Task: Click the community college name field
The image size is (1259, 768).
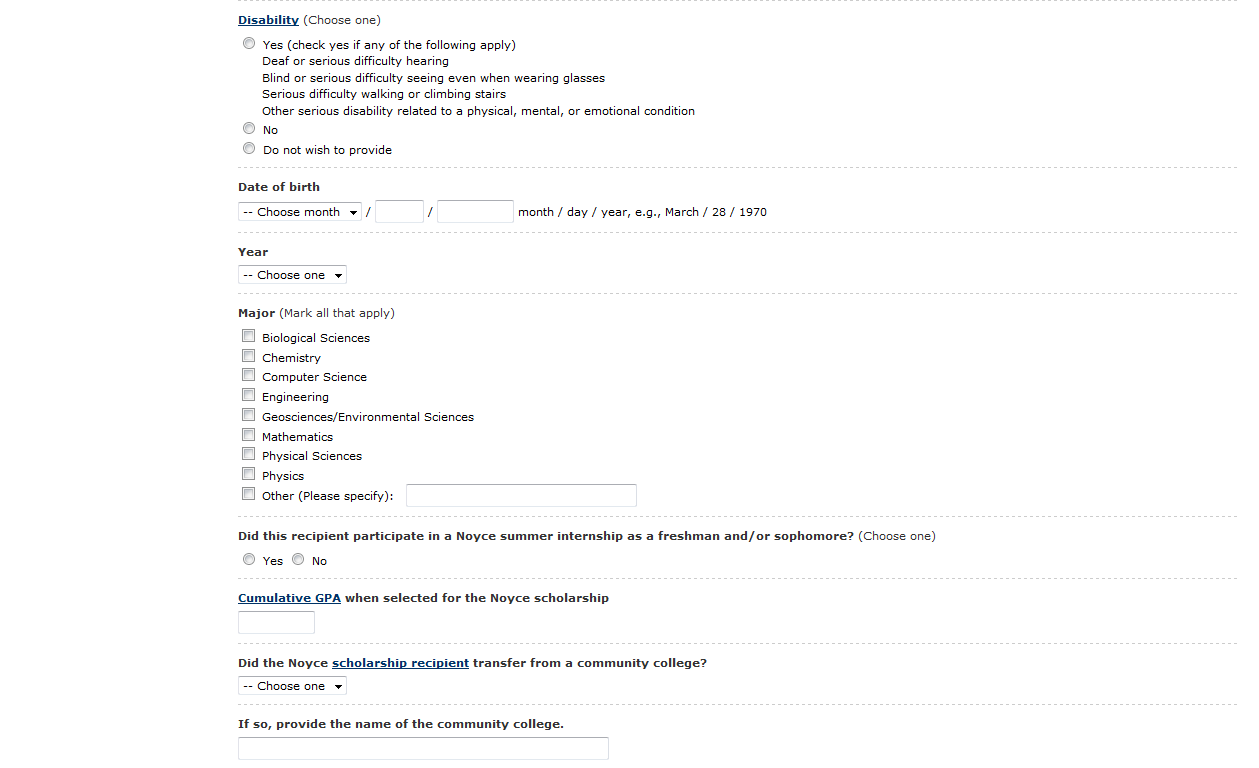Action: point(423,749)
